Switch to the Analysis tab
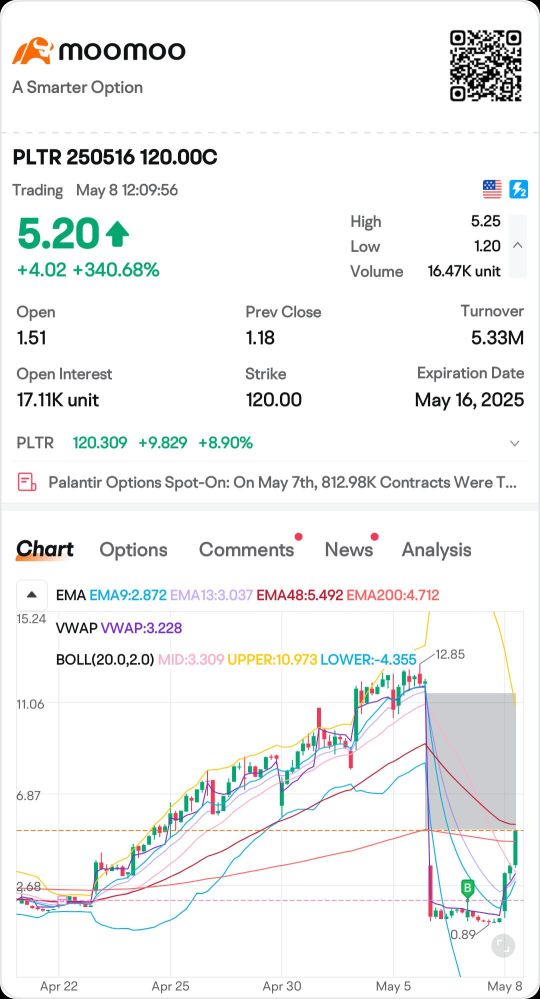Image resolution: width=540 pixels, height=999 pixels. [436, 550]
